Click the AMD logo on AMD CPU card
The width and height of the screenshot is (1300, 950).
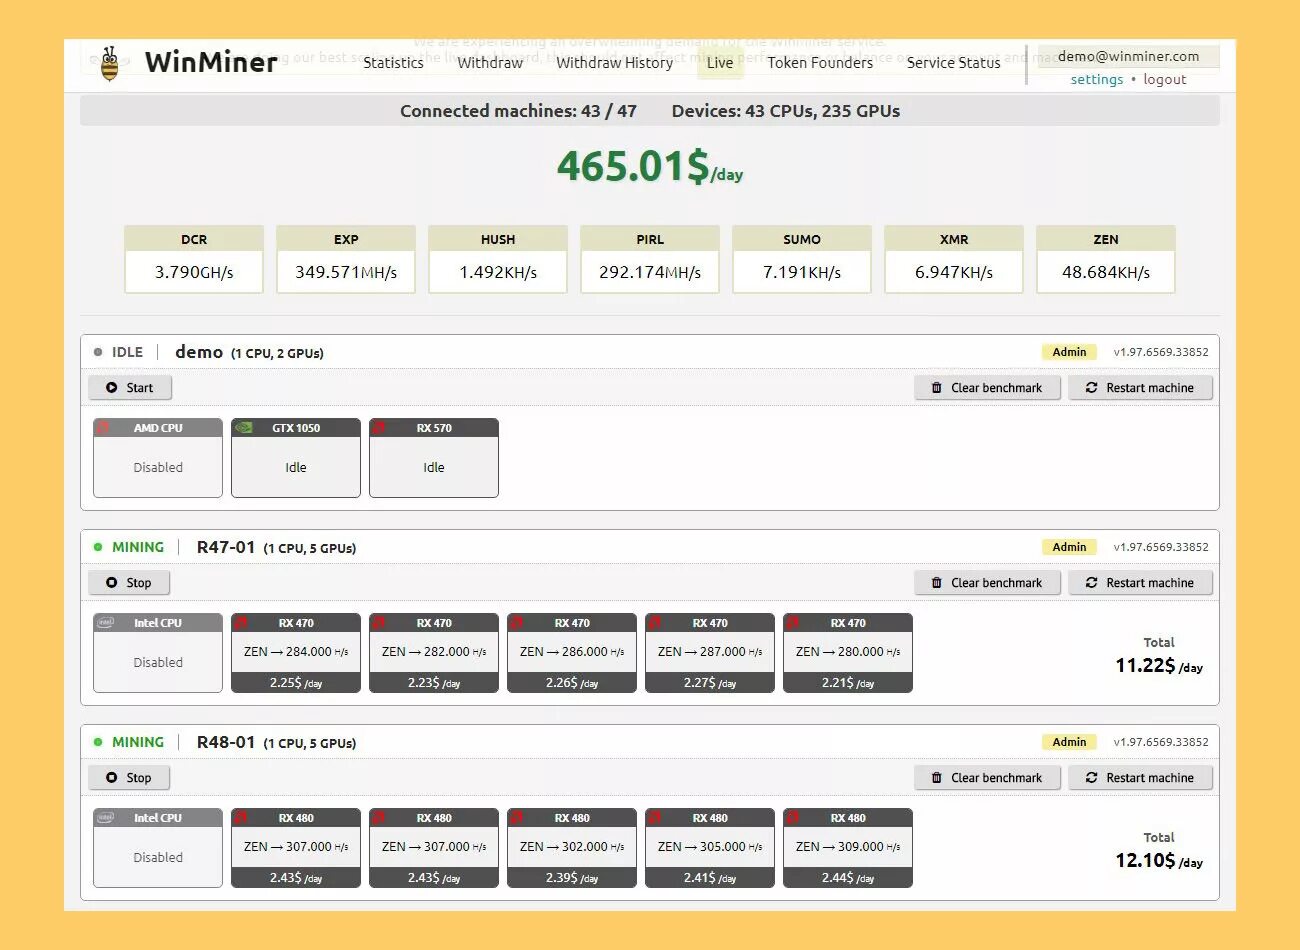(x=103, y=427)
